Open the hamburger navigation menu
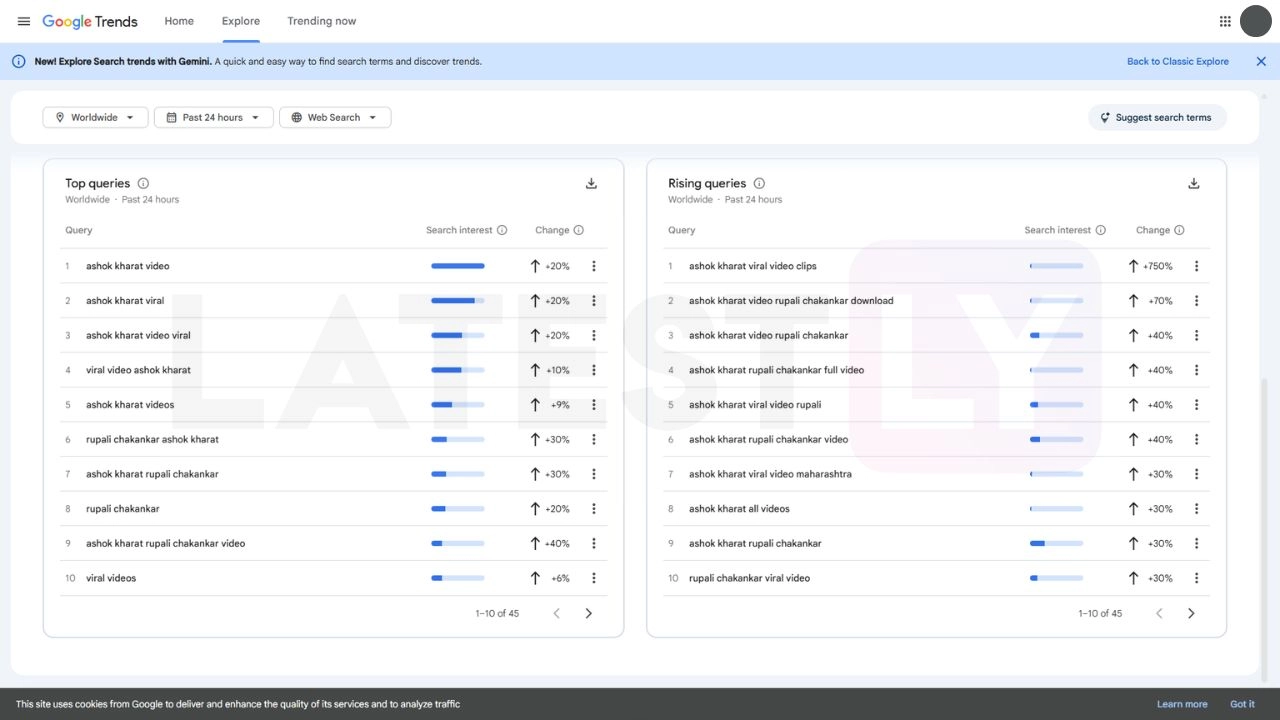Screen dimensions: 1280x720 (x=24, y=21)
